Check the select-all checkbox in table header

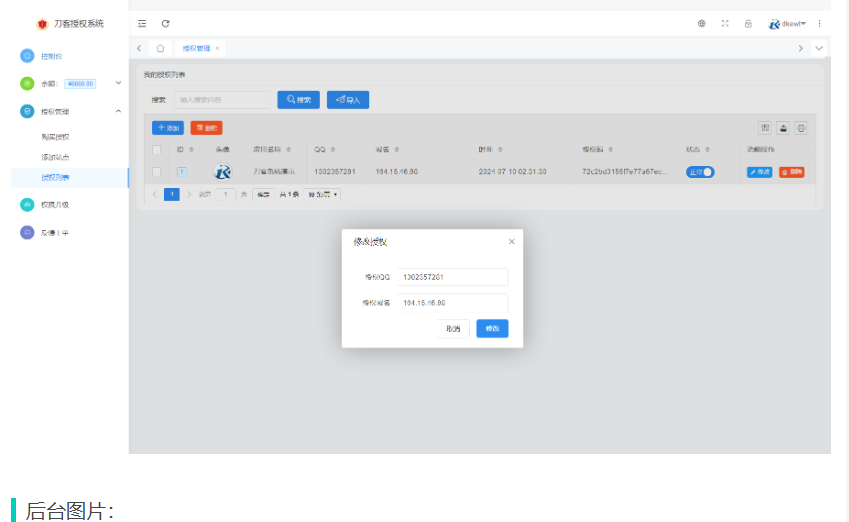(x=156, y=150)
